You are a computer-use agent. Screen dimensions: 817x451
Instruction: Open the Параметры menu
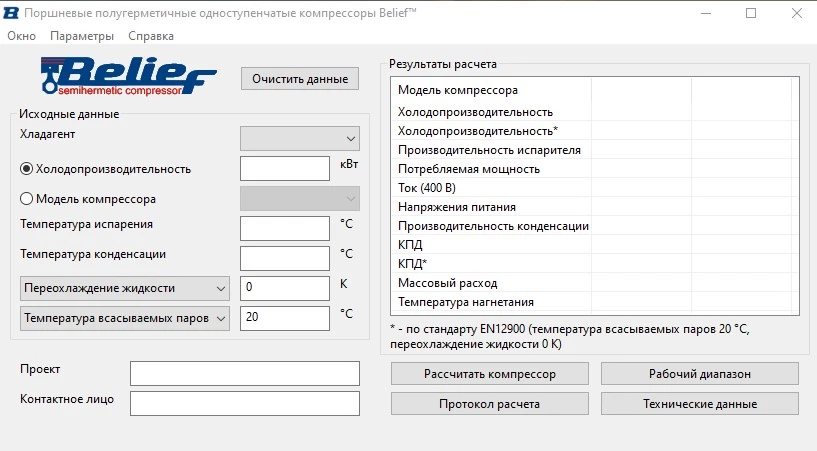[x=82, y=36]
